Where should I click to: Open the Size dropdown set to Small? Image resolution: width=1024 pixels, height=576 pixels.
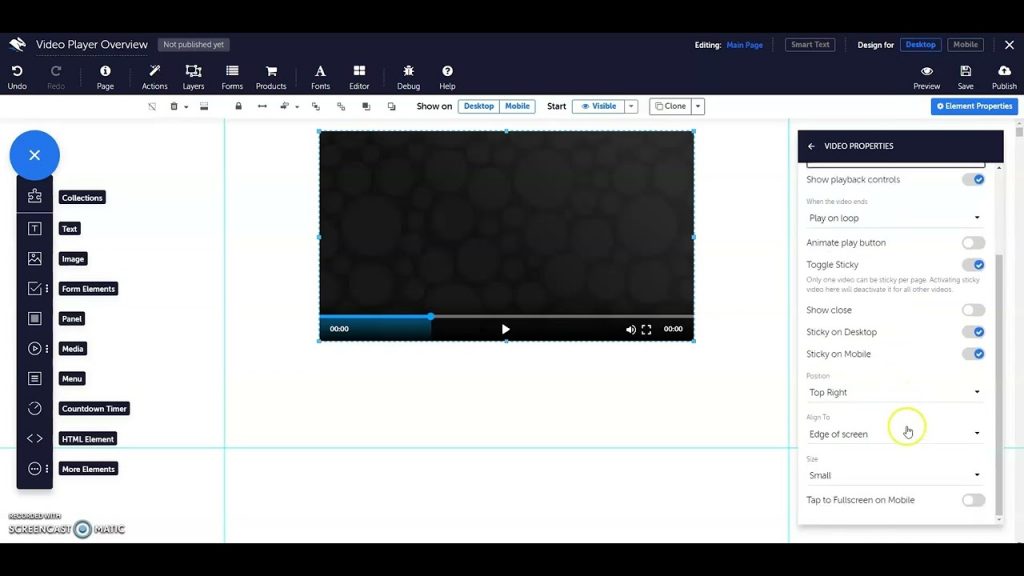[894, 476]
